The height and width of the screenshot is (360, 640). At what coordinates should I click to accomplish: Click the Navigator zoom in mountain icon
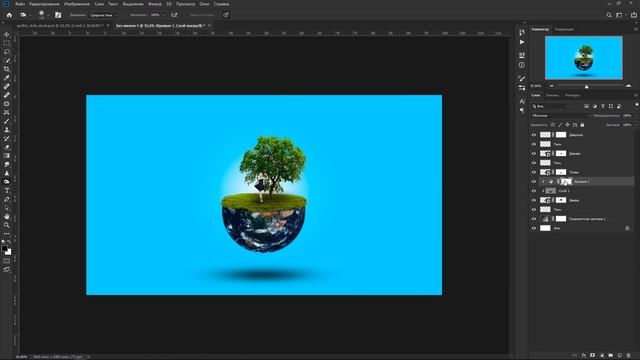click(x=629, y=86)
